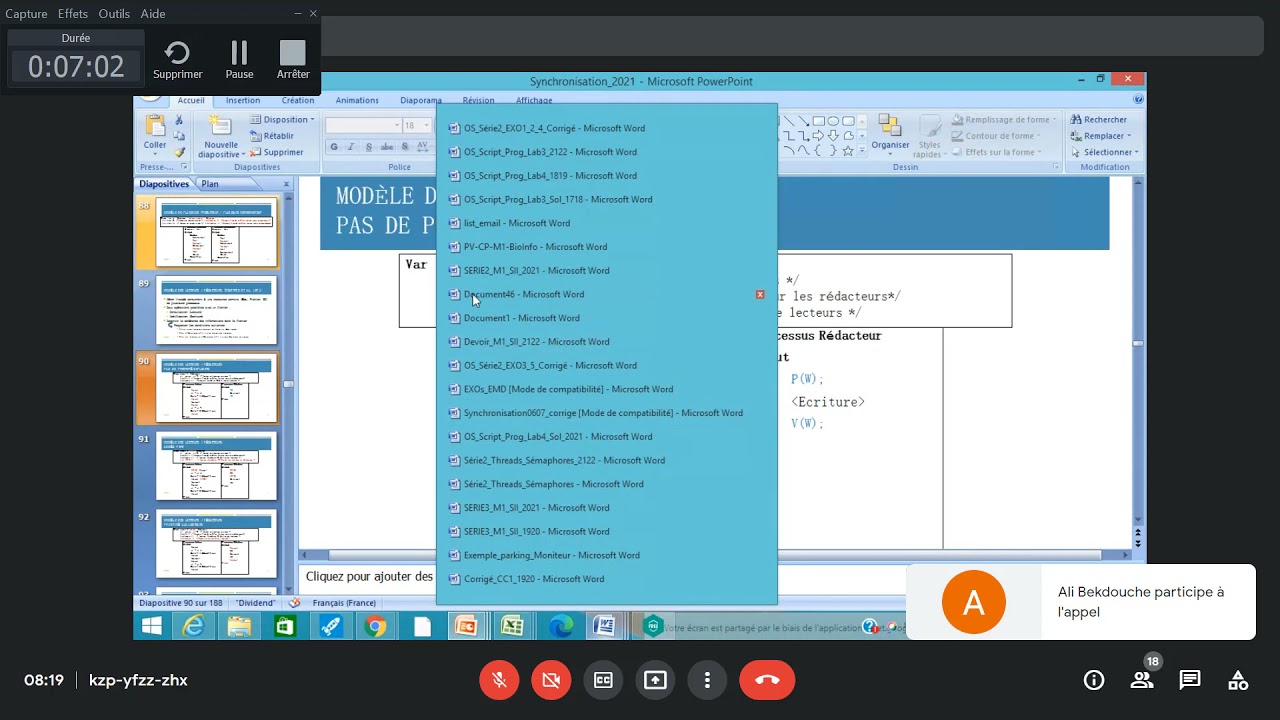Viewport: 1280px width, 720px height.
Task: Switch to OS_Script_Prog_Lab3_2122 Word window
Action: [607, 152]
